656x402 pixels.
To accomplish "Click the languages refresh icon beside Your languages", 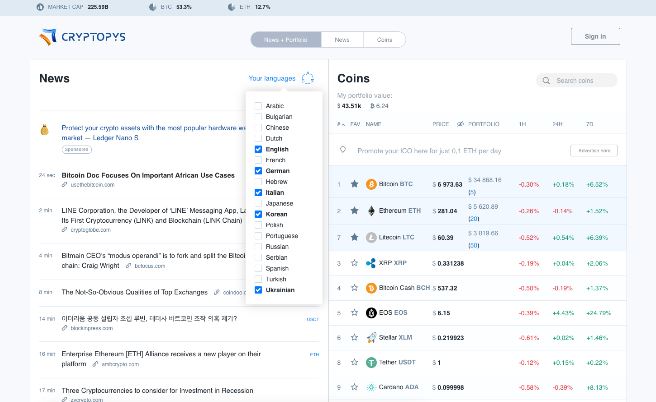I will coord(308,78).
